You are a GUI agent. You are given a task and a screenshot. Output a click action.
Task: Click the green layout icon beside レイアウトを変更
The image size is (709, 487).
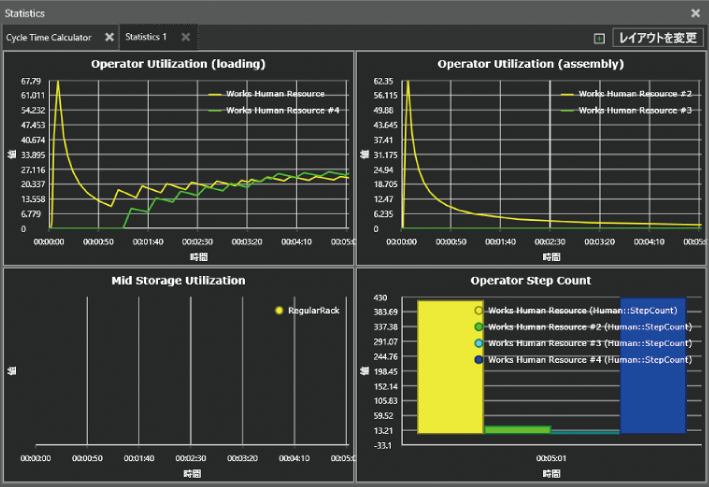599,38
